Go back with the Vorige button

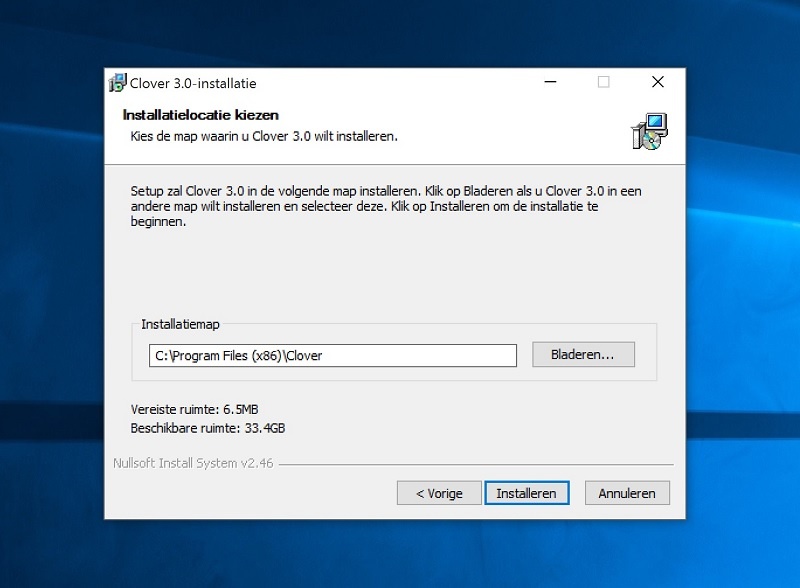point(439,493)
